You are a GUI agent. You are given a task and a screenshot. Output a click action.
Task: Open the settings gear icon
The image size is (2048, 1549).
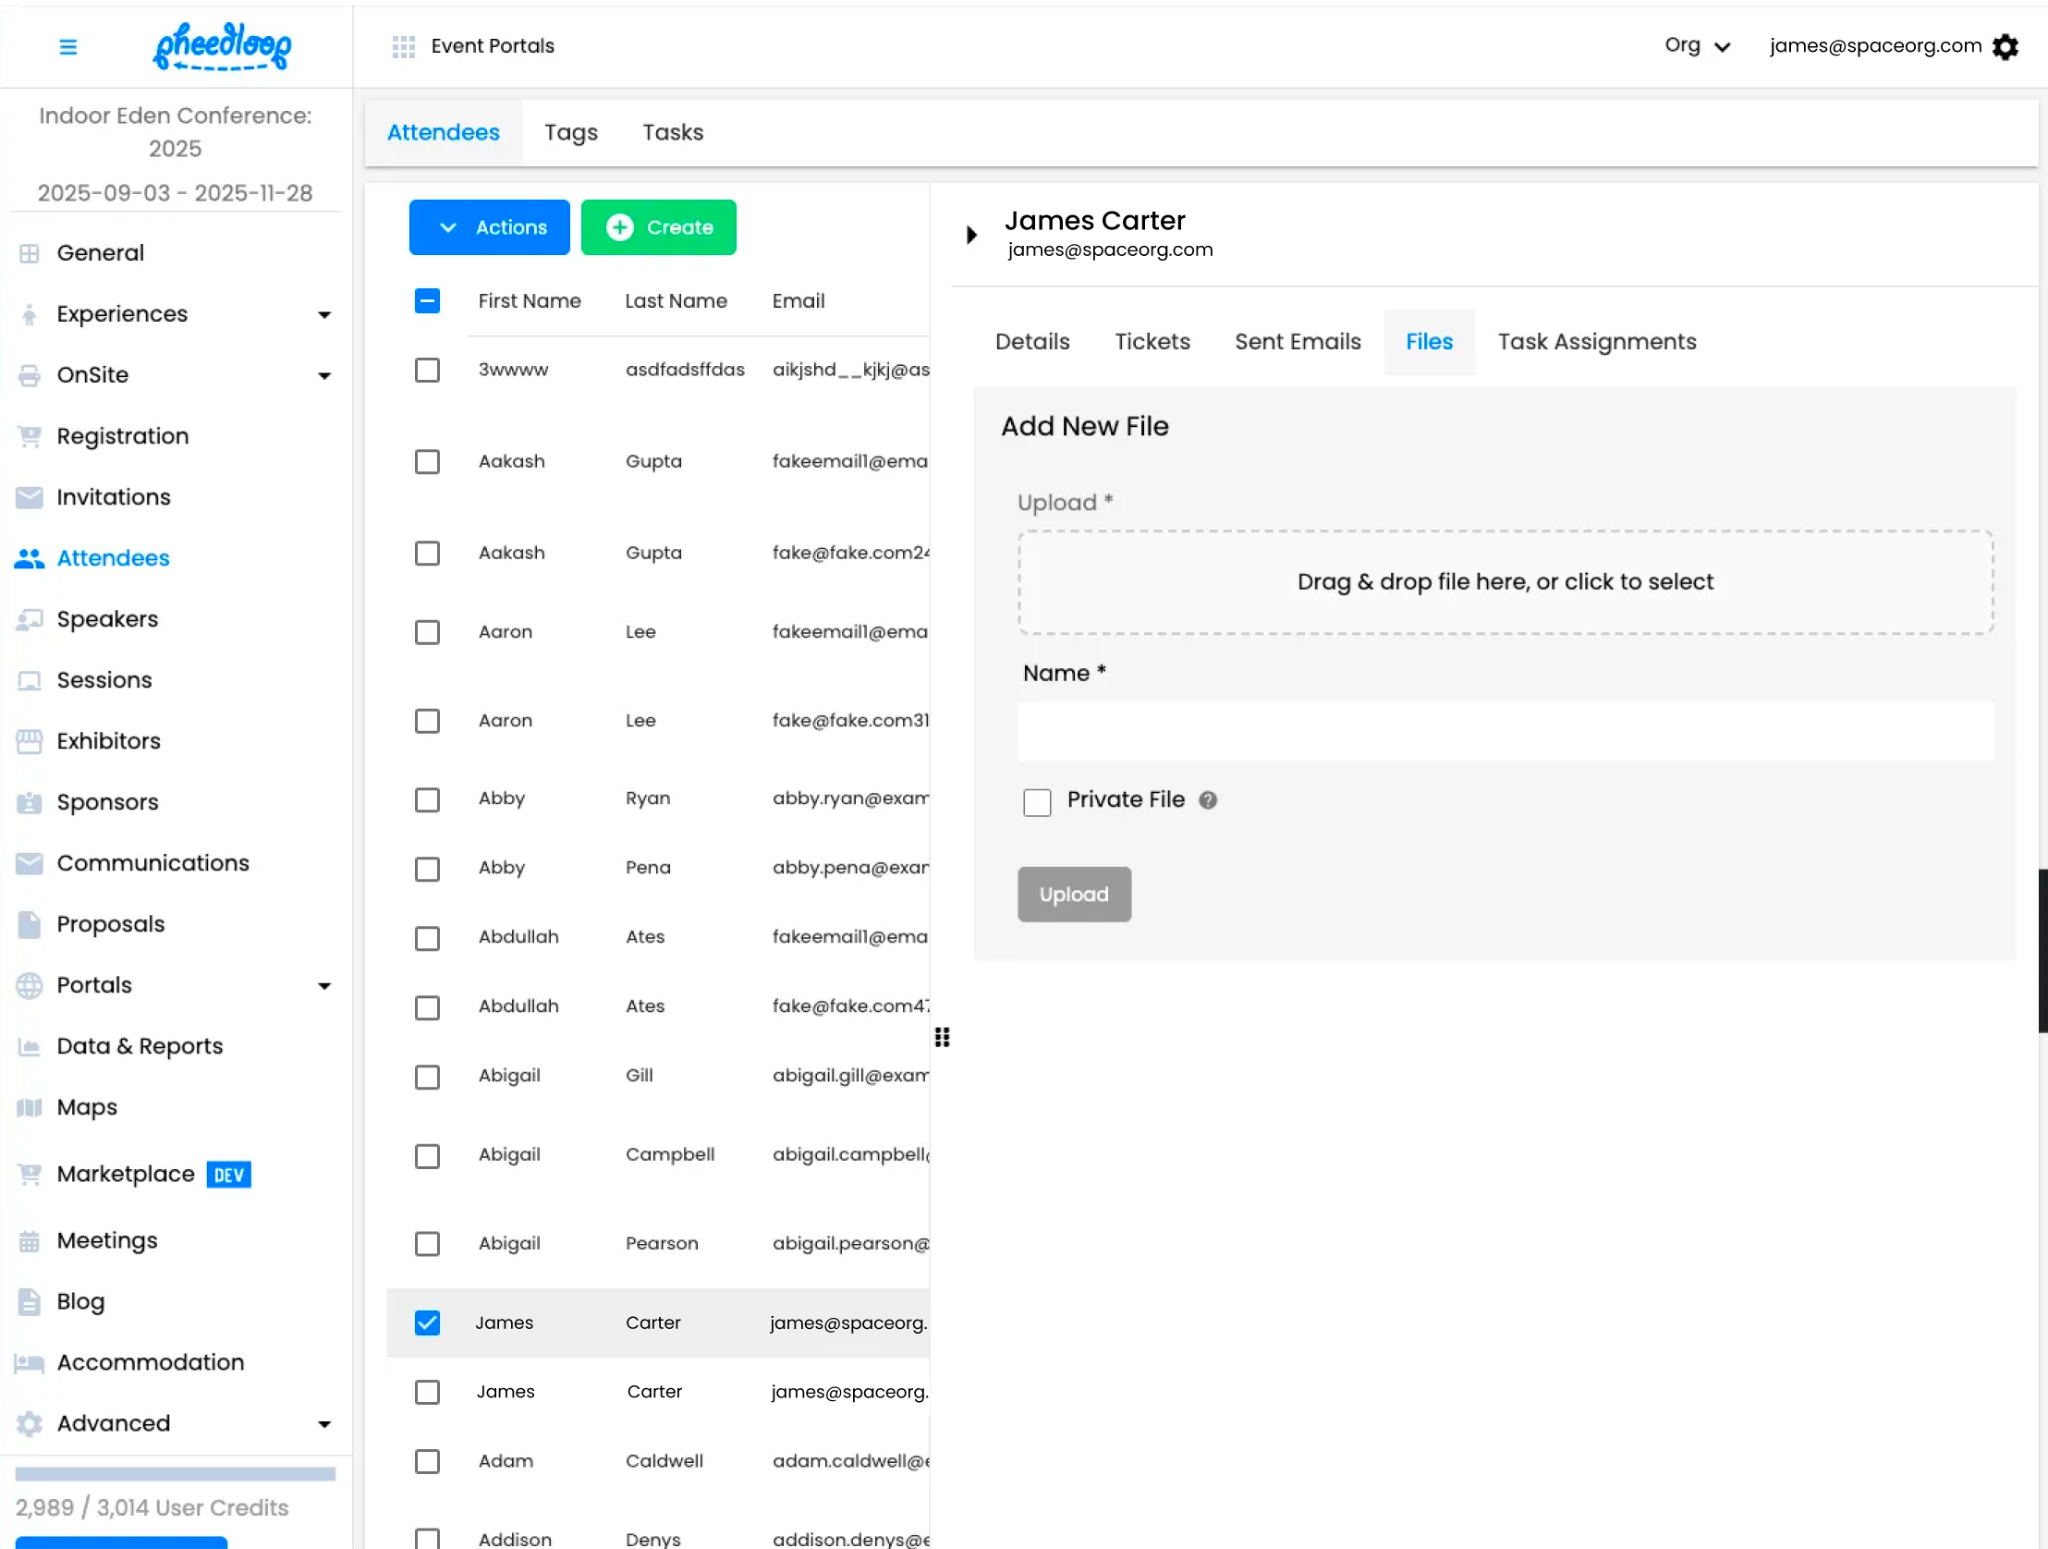coord(2005,47)
